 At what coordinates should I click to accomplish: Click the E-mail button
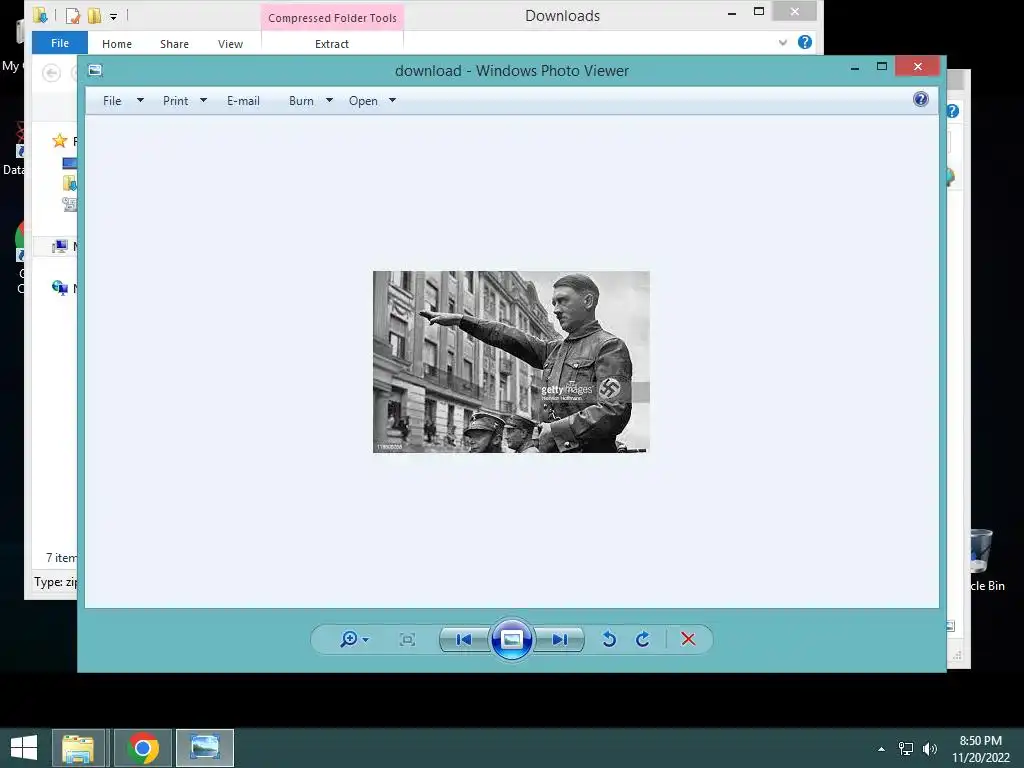[244, 101]
